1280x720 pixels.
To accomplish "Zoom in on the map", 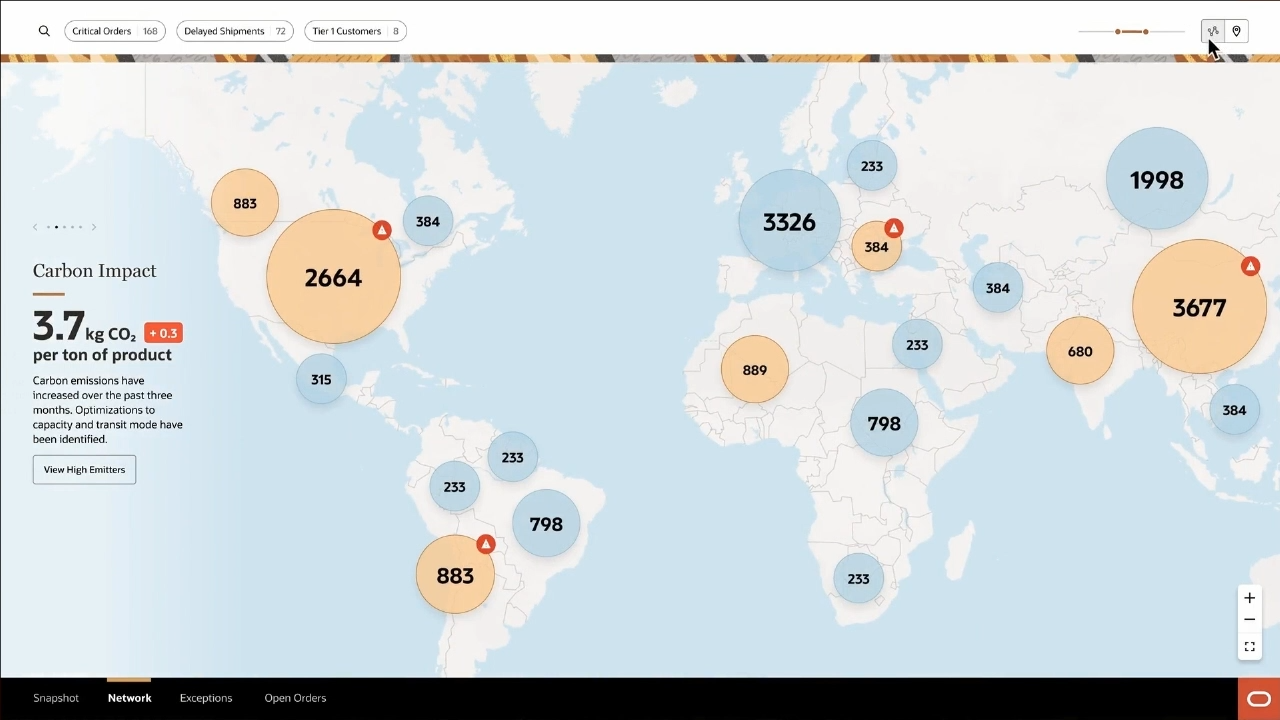I will 1249,598.
